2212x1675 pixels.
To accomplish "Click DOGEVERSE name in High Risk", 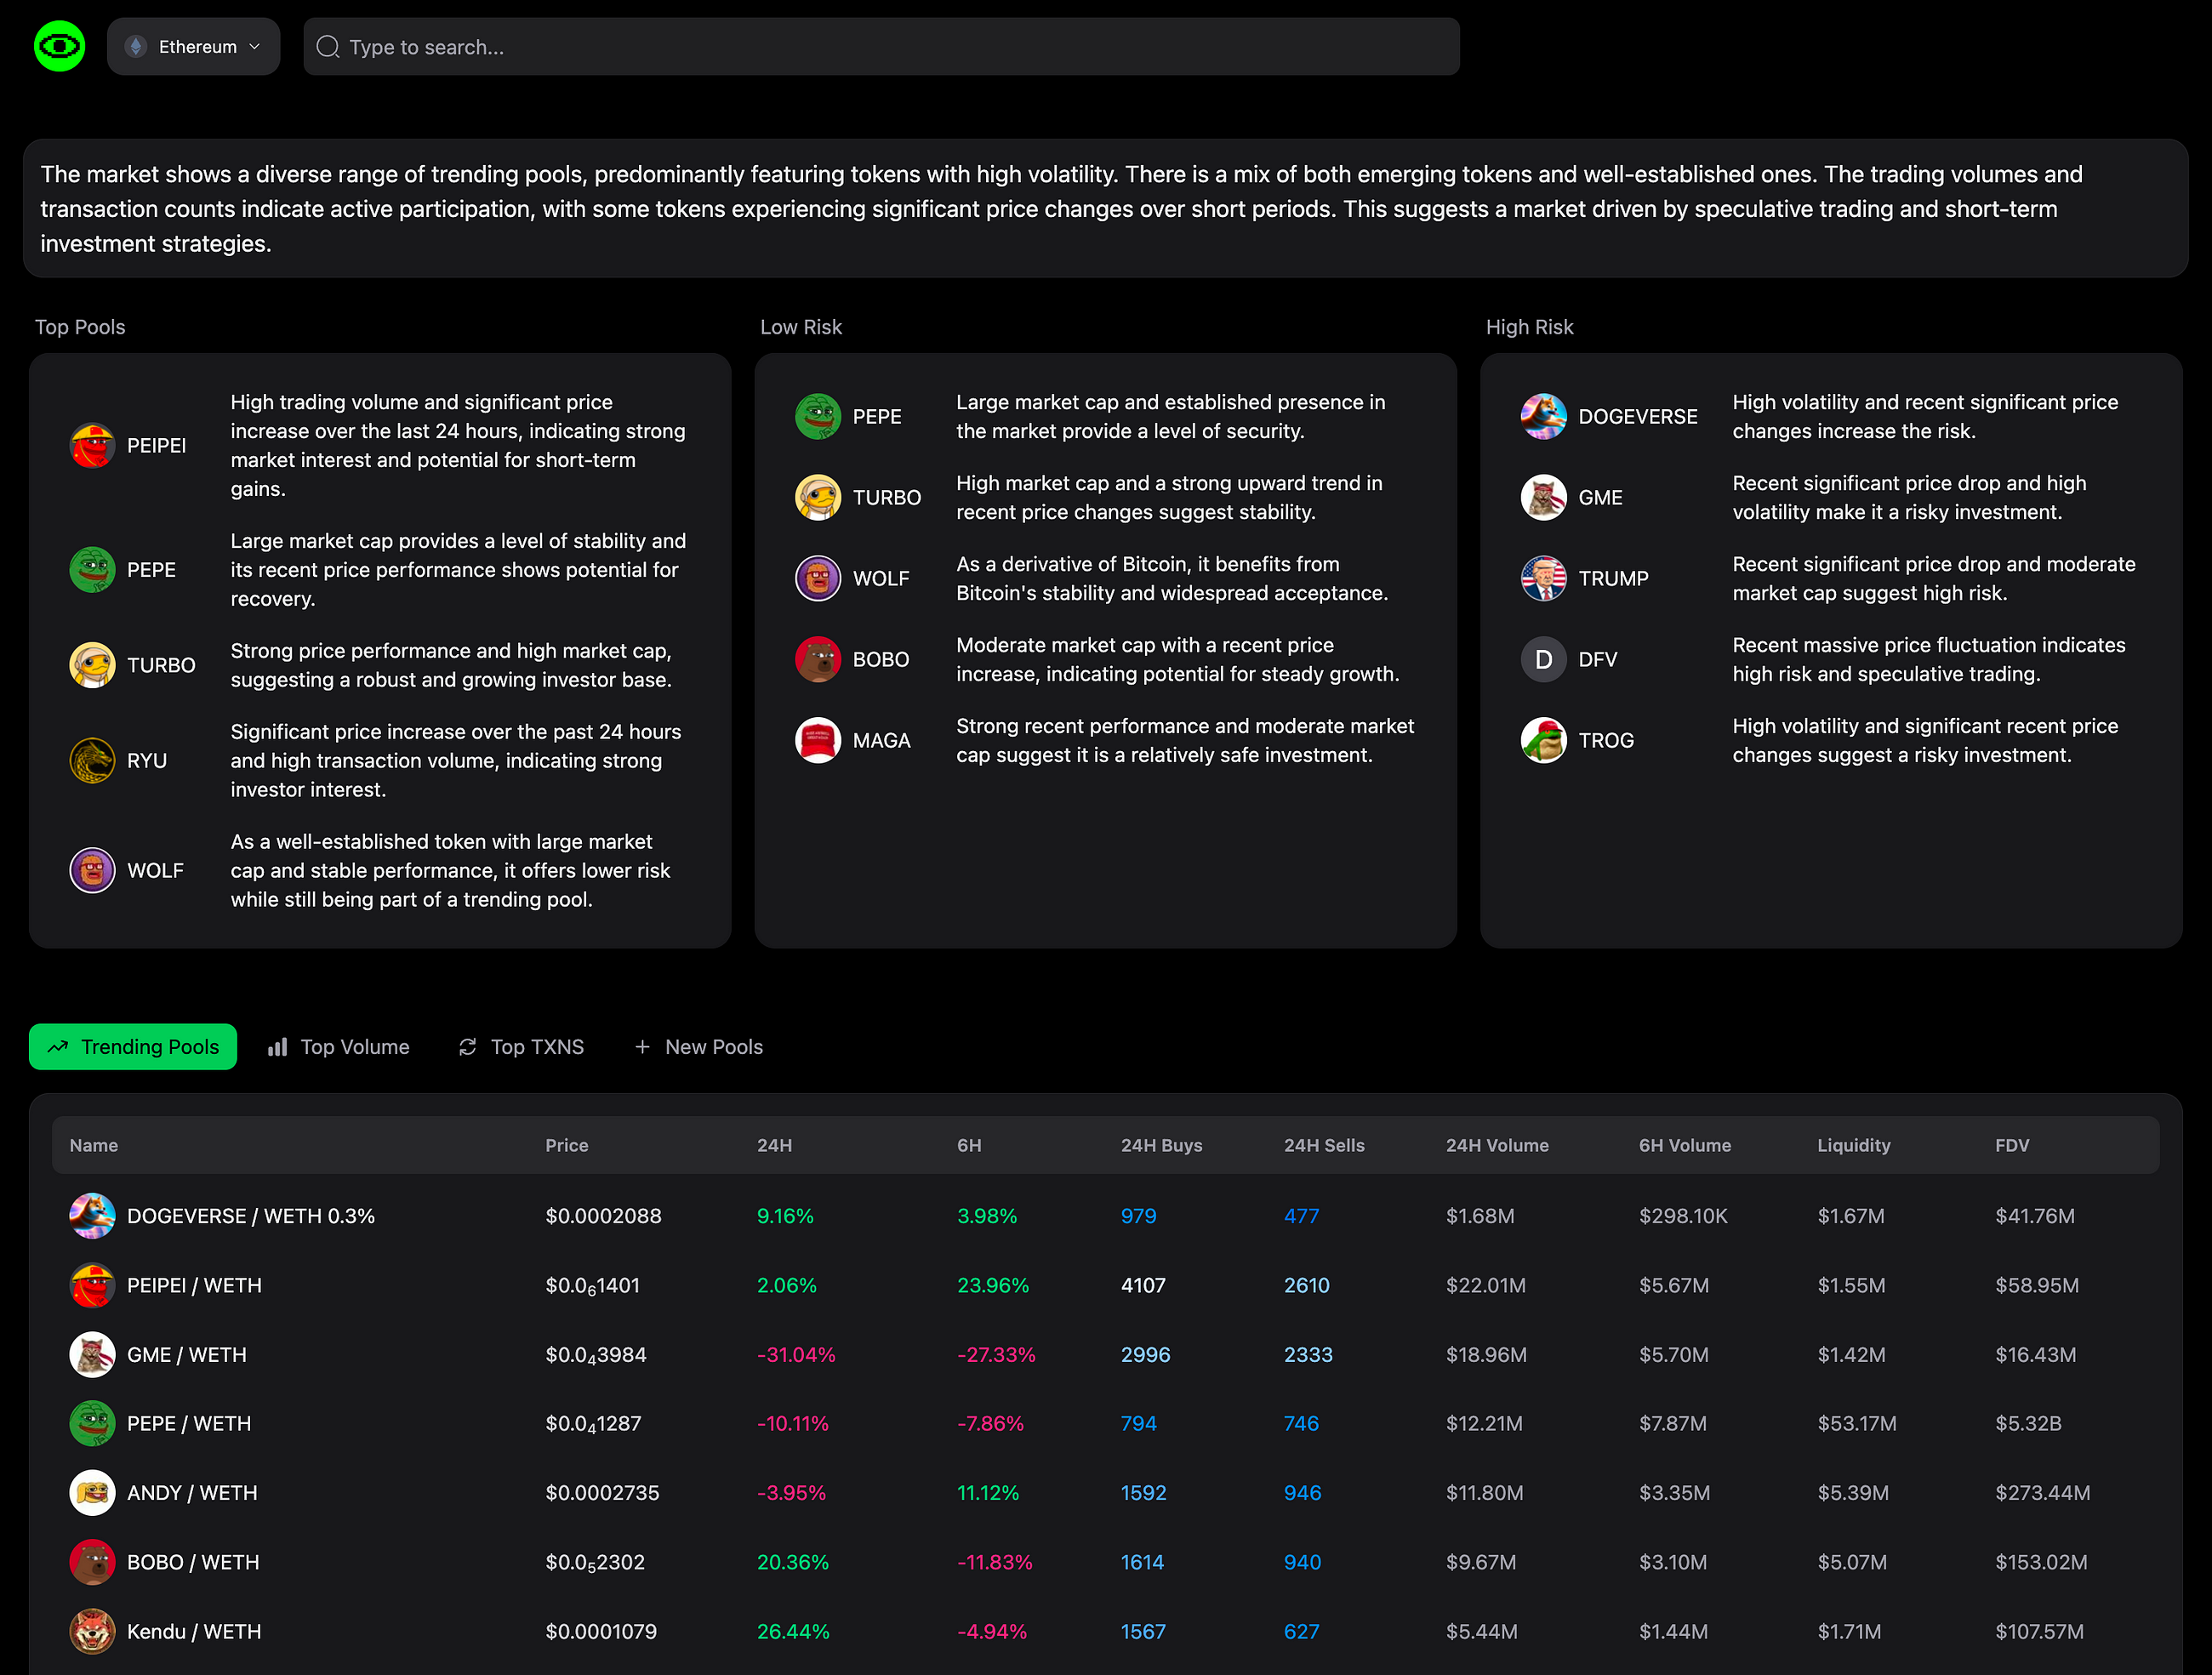I will (1638, 416).
